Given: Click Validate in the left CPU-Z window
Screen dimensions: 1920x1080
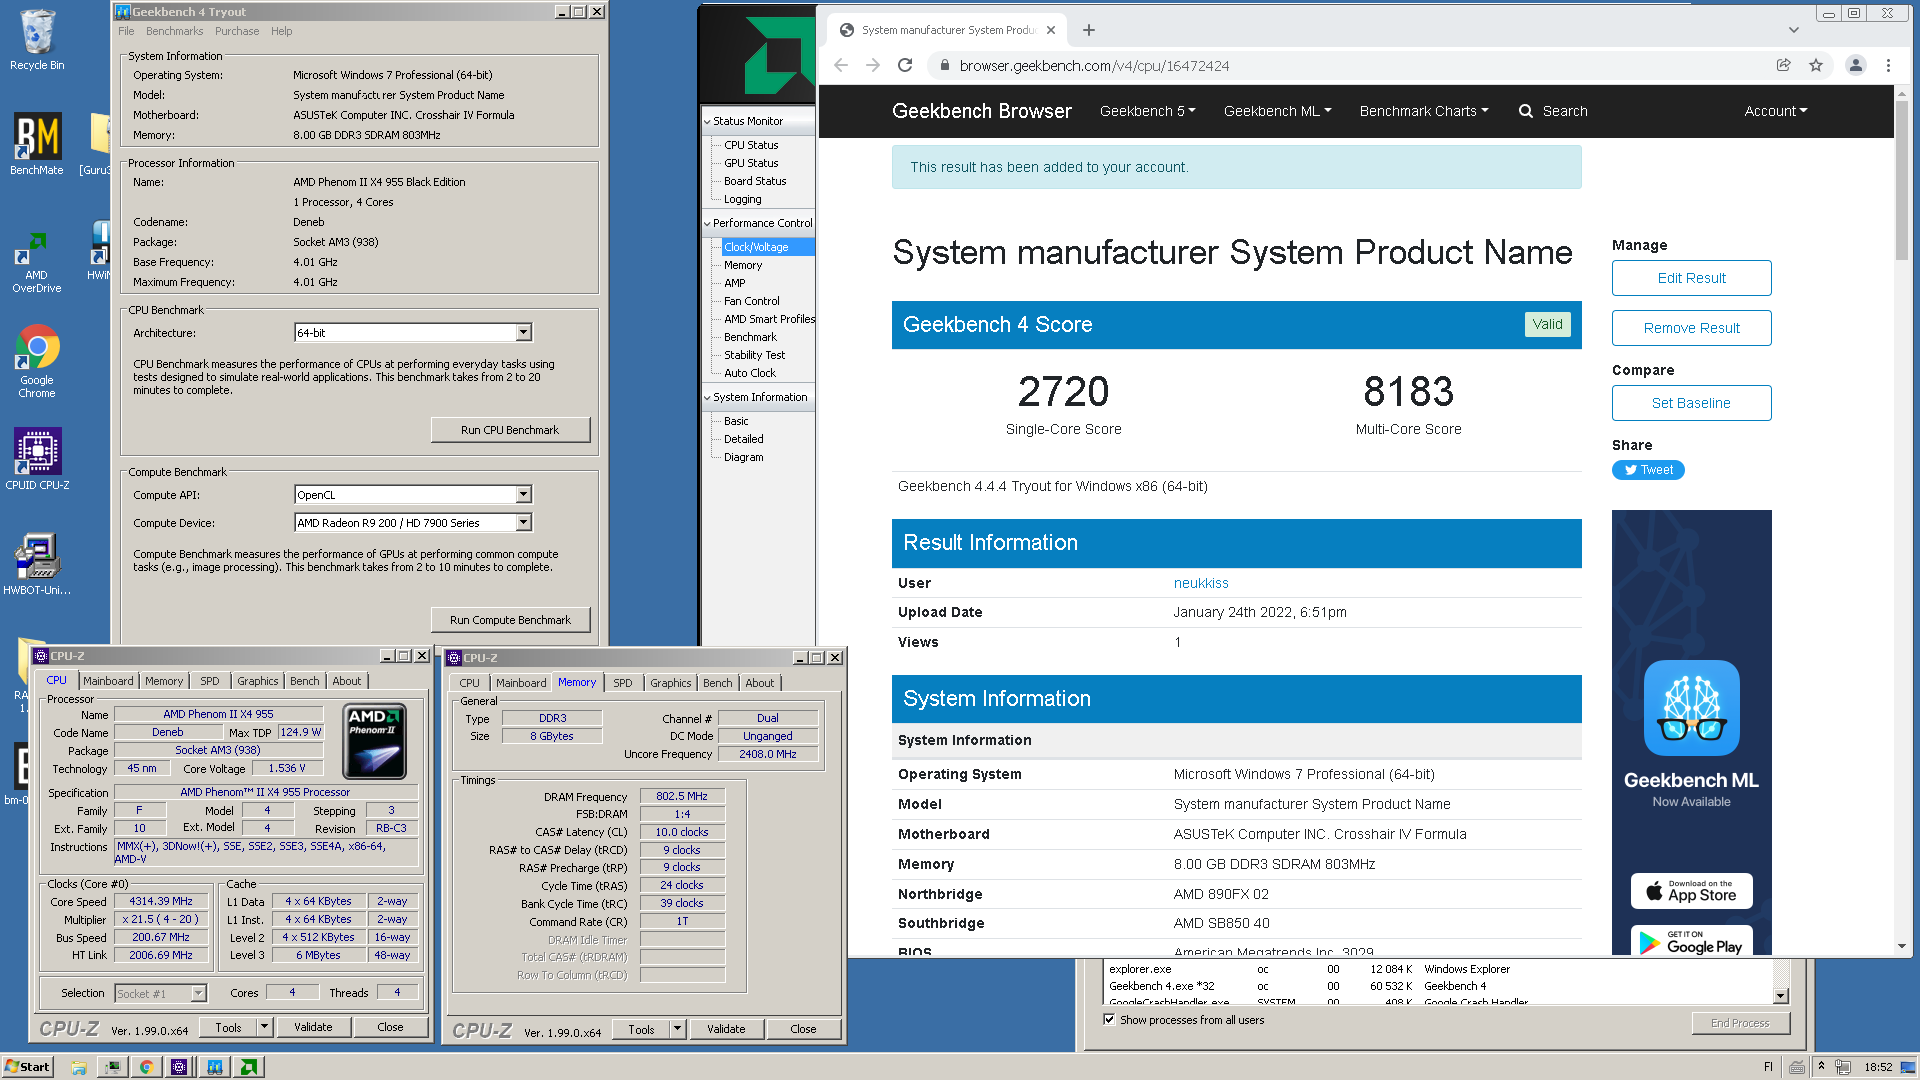Looking at the screenshot, I should pyautogui.click(x=313, y=1027).
